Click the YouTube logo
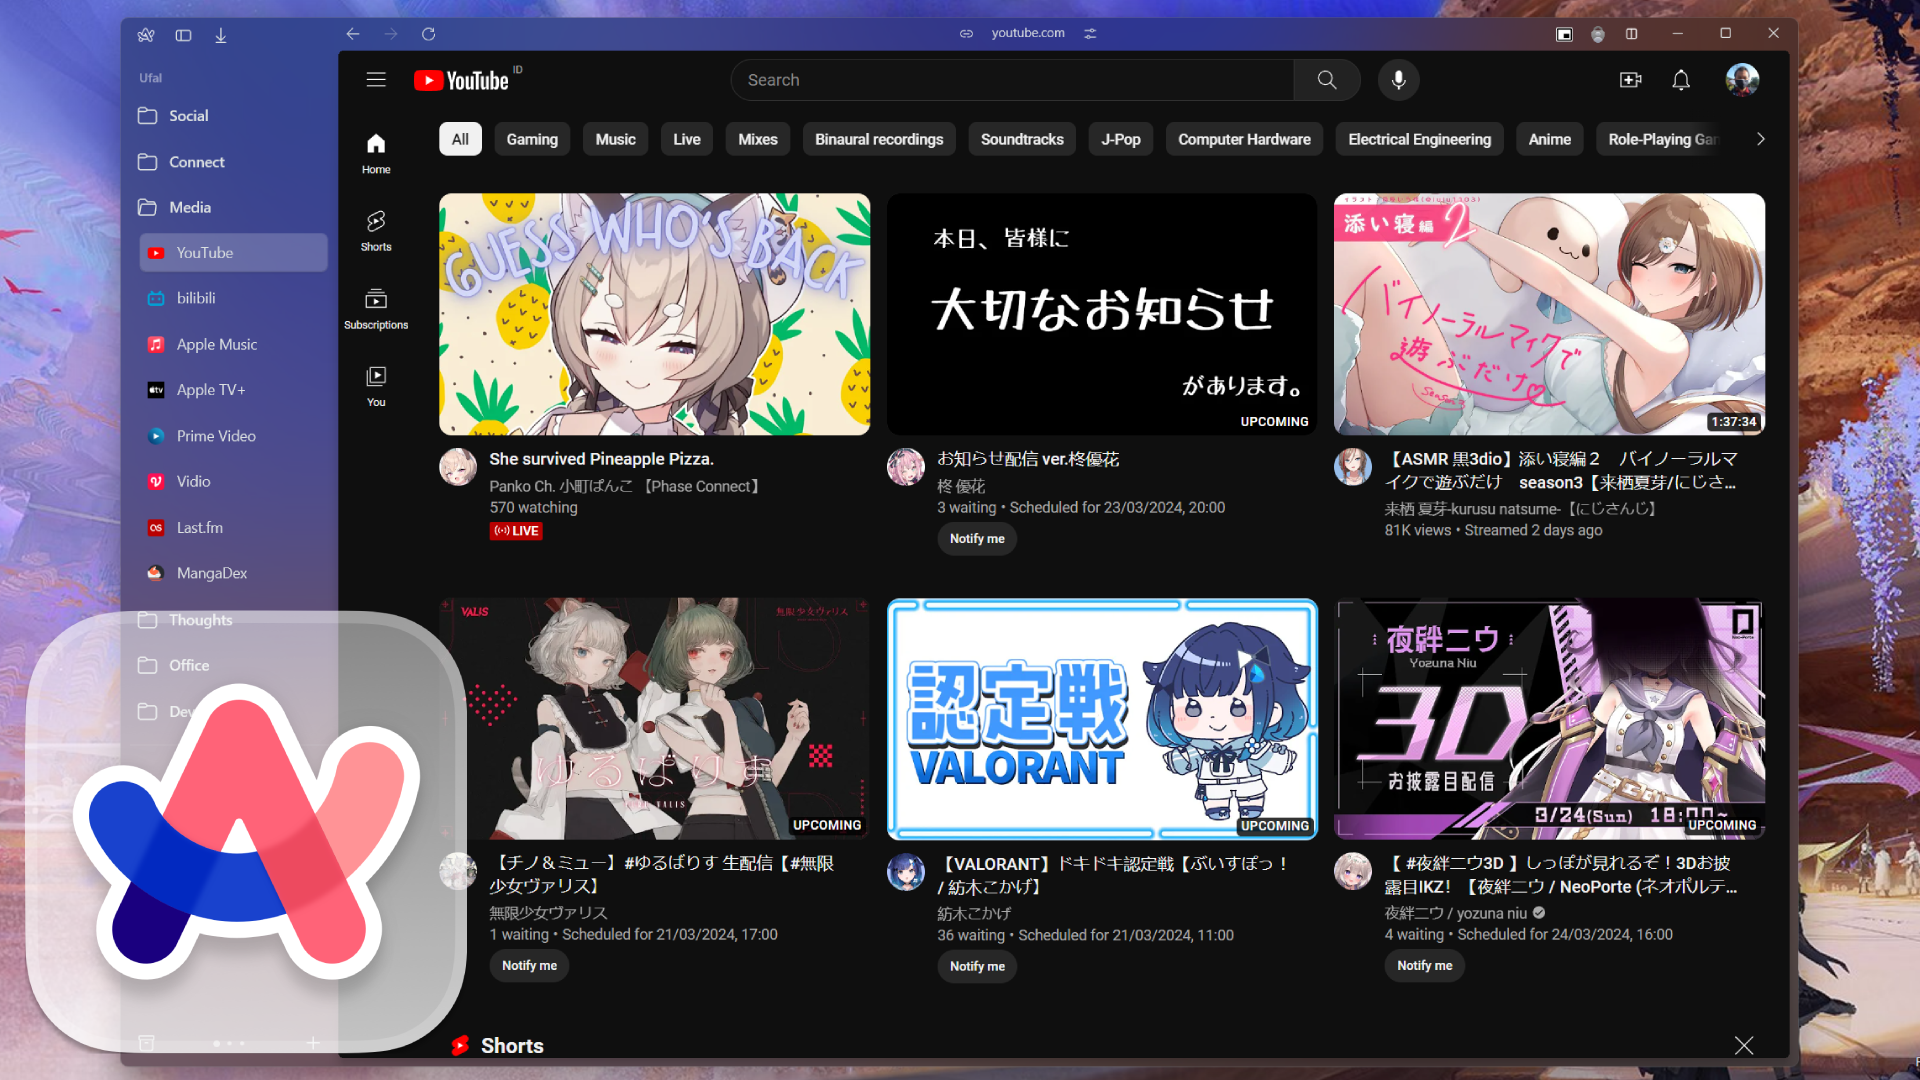The width and height of the screenshot is (1920, 1080). point(462,80)
